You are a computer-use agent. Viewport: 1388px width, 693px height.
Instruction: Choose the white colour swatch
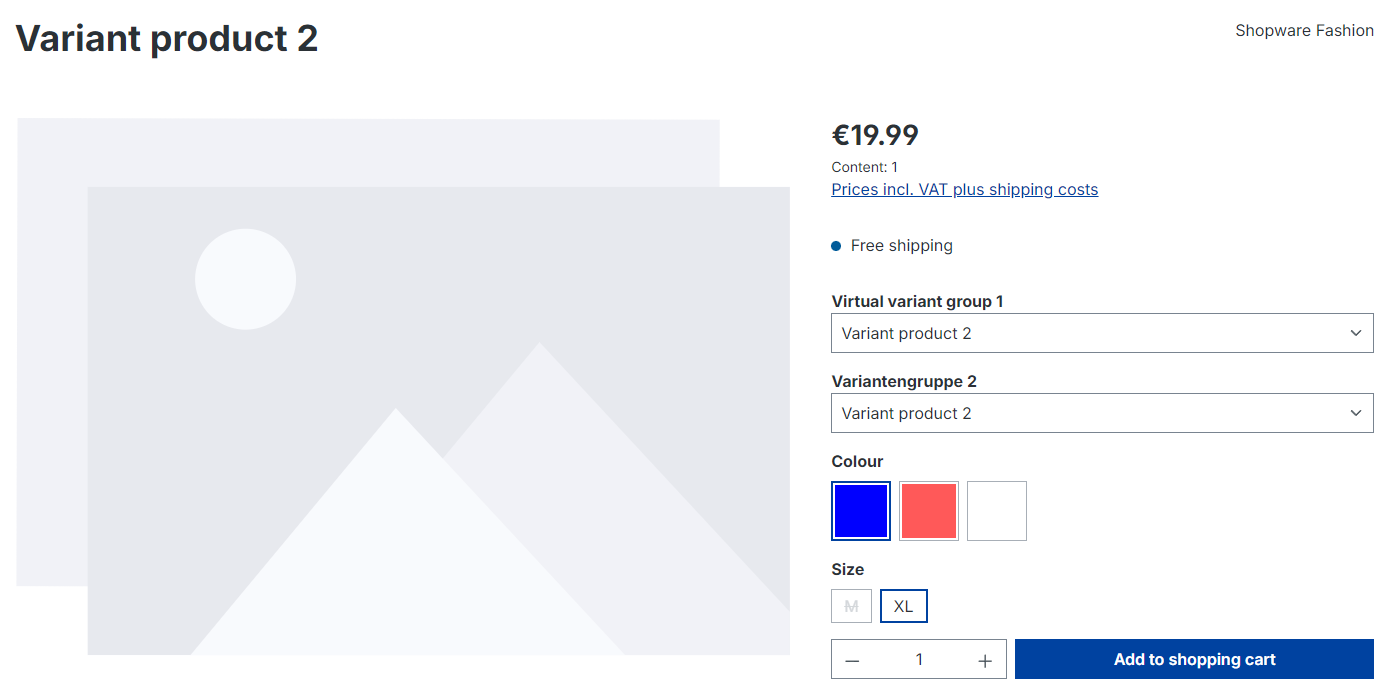coord(997,511)
